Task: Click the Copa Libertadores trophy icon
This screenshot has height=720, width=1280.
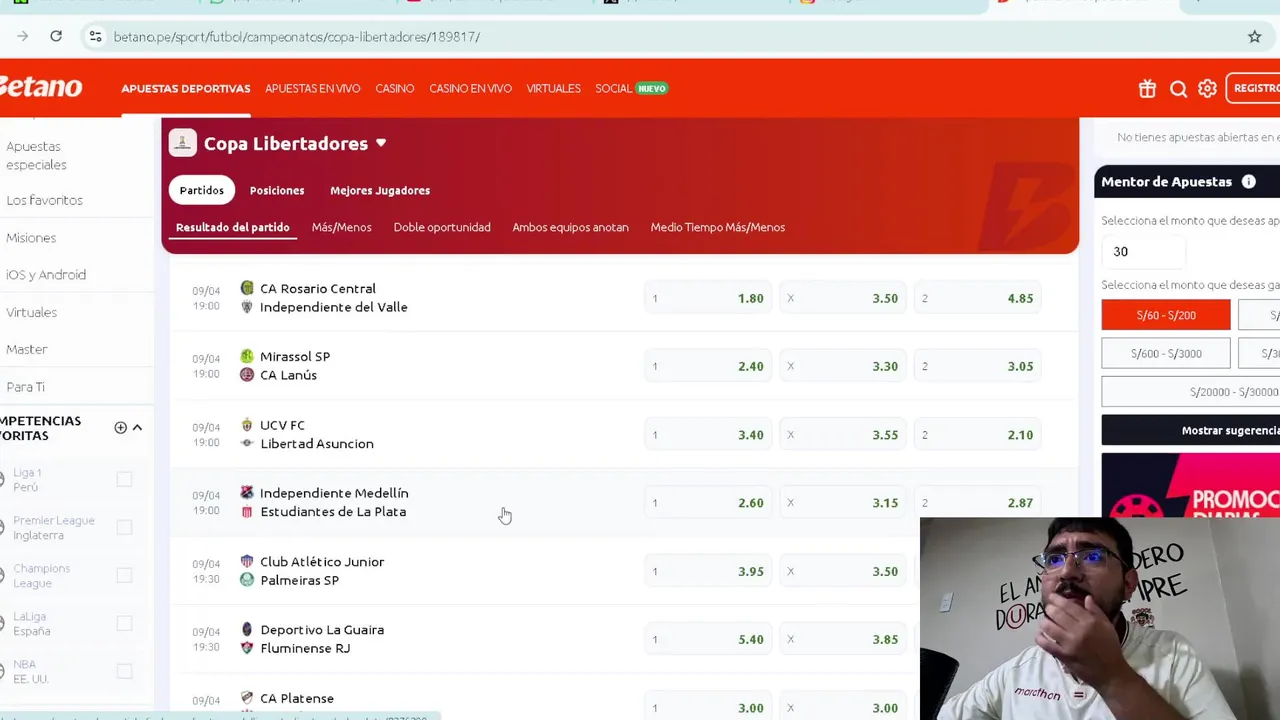Action: (x=182, y=143)
